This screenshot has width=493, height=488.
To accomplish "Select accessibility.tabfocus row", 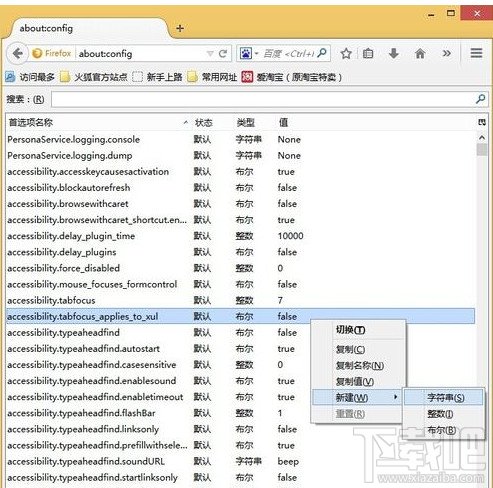I will 240,300.
